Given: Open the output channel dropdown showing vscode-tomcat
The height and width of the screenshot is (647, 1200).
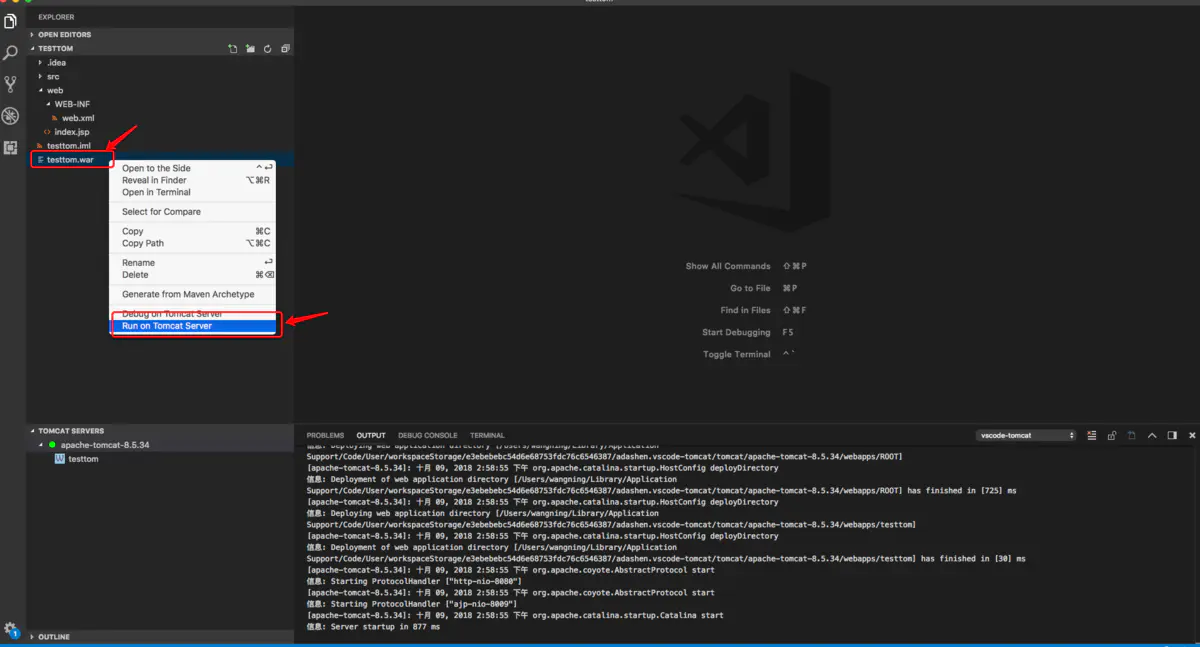Looking at the screenshot, I should 1026,435.
